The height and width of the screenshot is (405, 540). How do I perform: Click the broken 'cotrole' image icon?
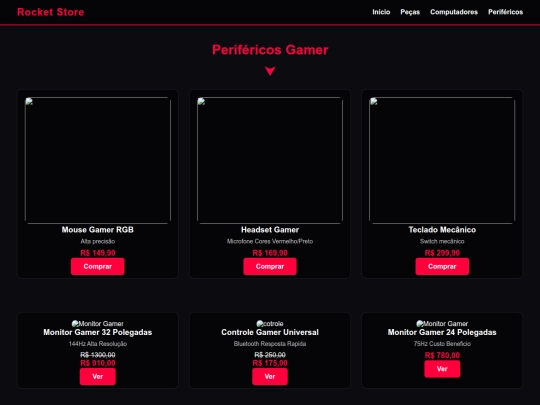click(260, 324)
